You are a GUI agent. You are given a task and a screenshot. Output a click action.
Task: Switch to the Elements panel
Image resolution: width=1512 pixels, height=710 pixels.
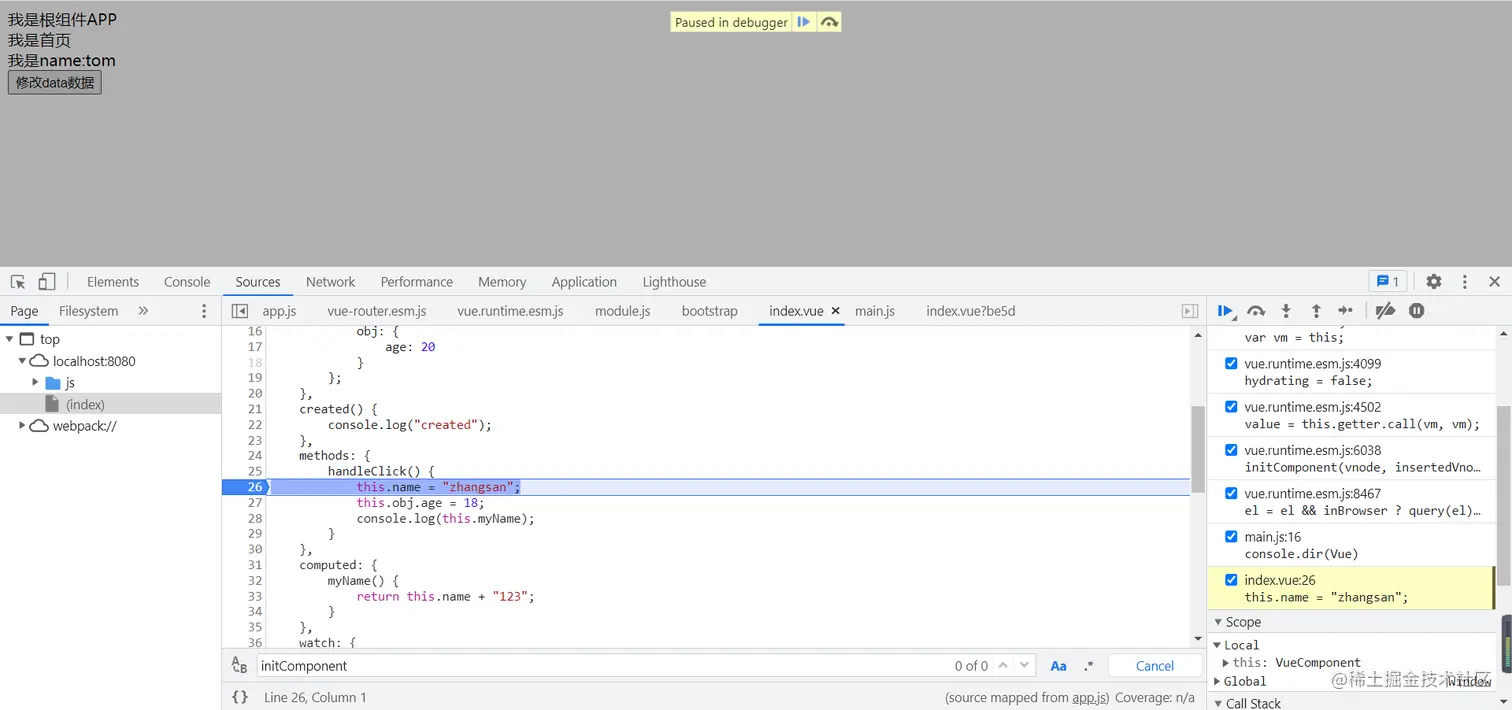[x=113, y=282]
